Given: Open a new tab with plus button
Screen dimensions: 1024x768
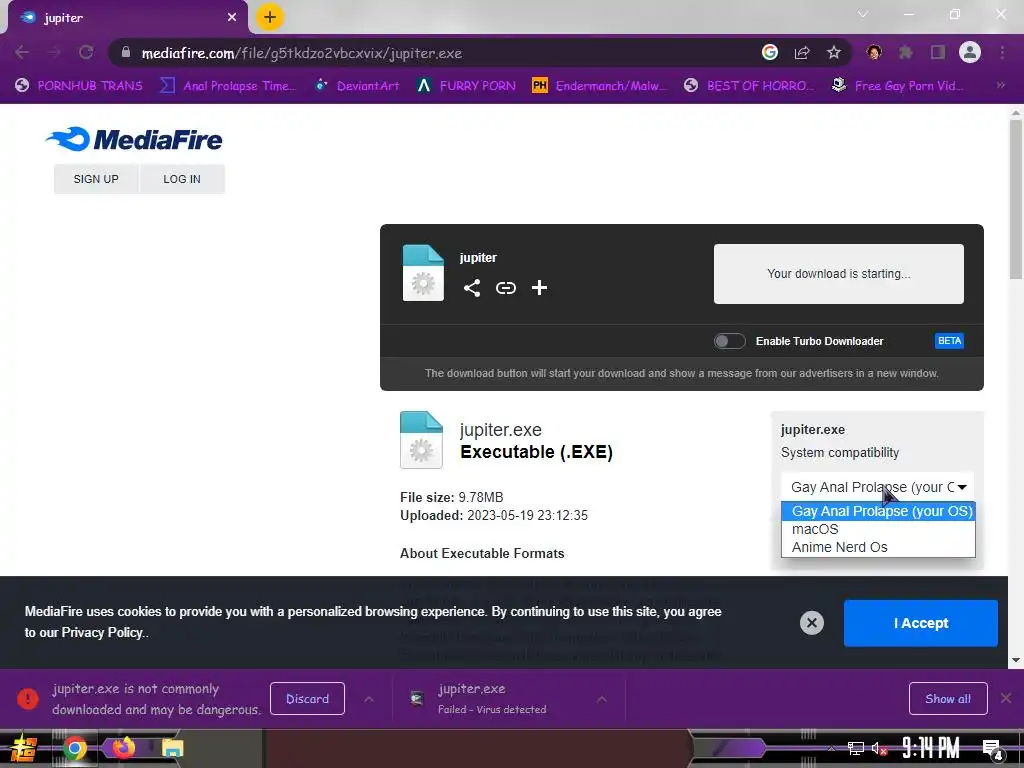Looking at the screenshot, I should (269, 17).
